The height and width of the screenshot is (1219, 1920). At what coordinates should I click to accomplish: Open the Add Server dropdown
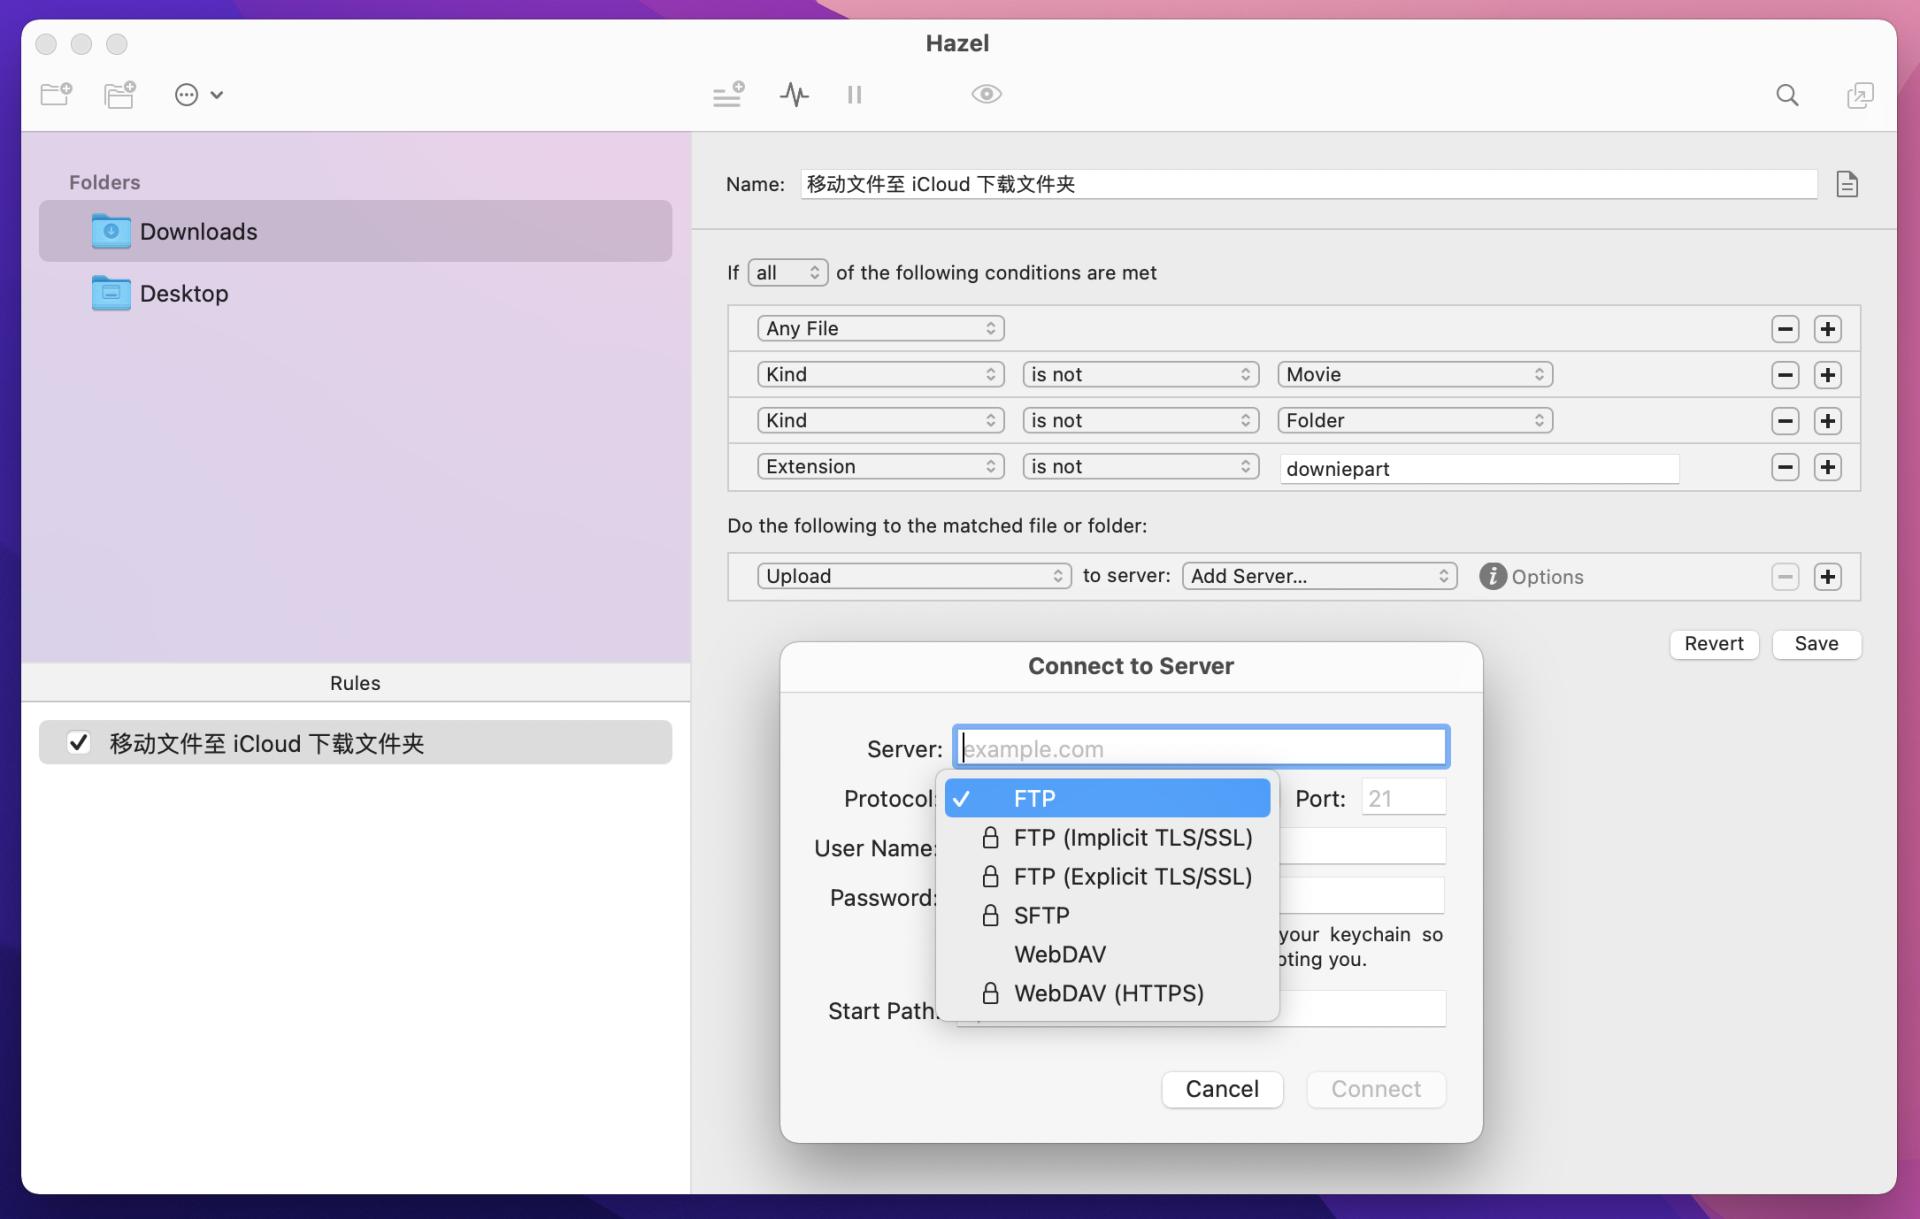coord(1319,576)
